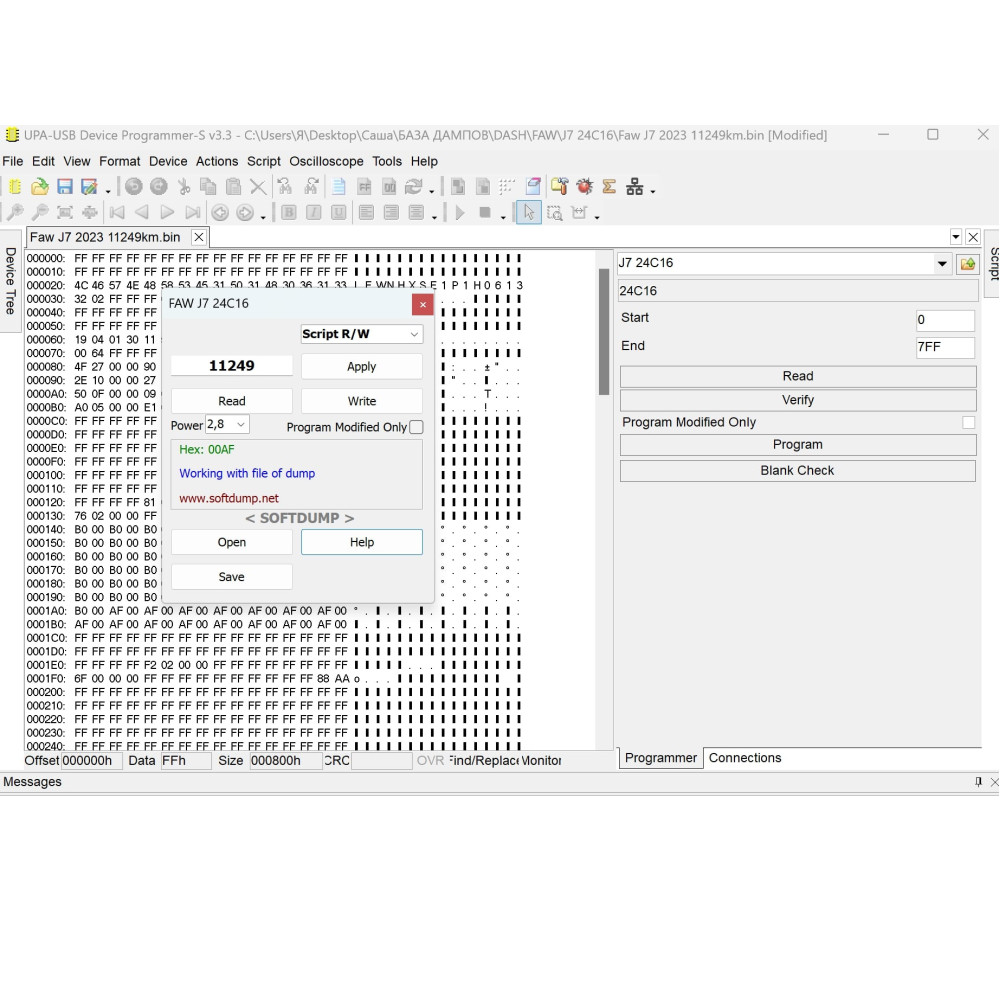Click the load device icon beside J7 24C16
1000x1000 pixels.
(x=967, y=263)
